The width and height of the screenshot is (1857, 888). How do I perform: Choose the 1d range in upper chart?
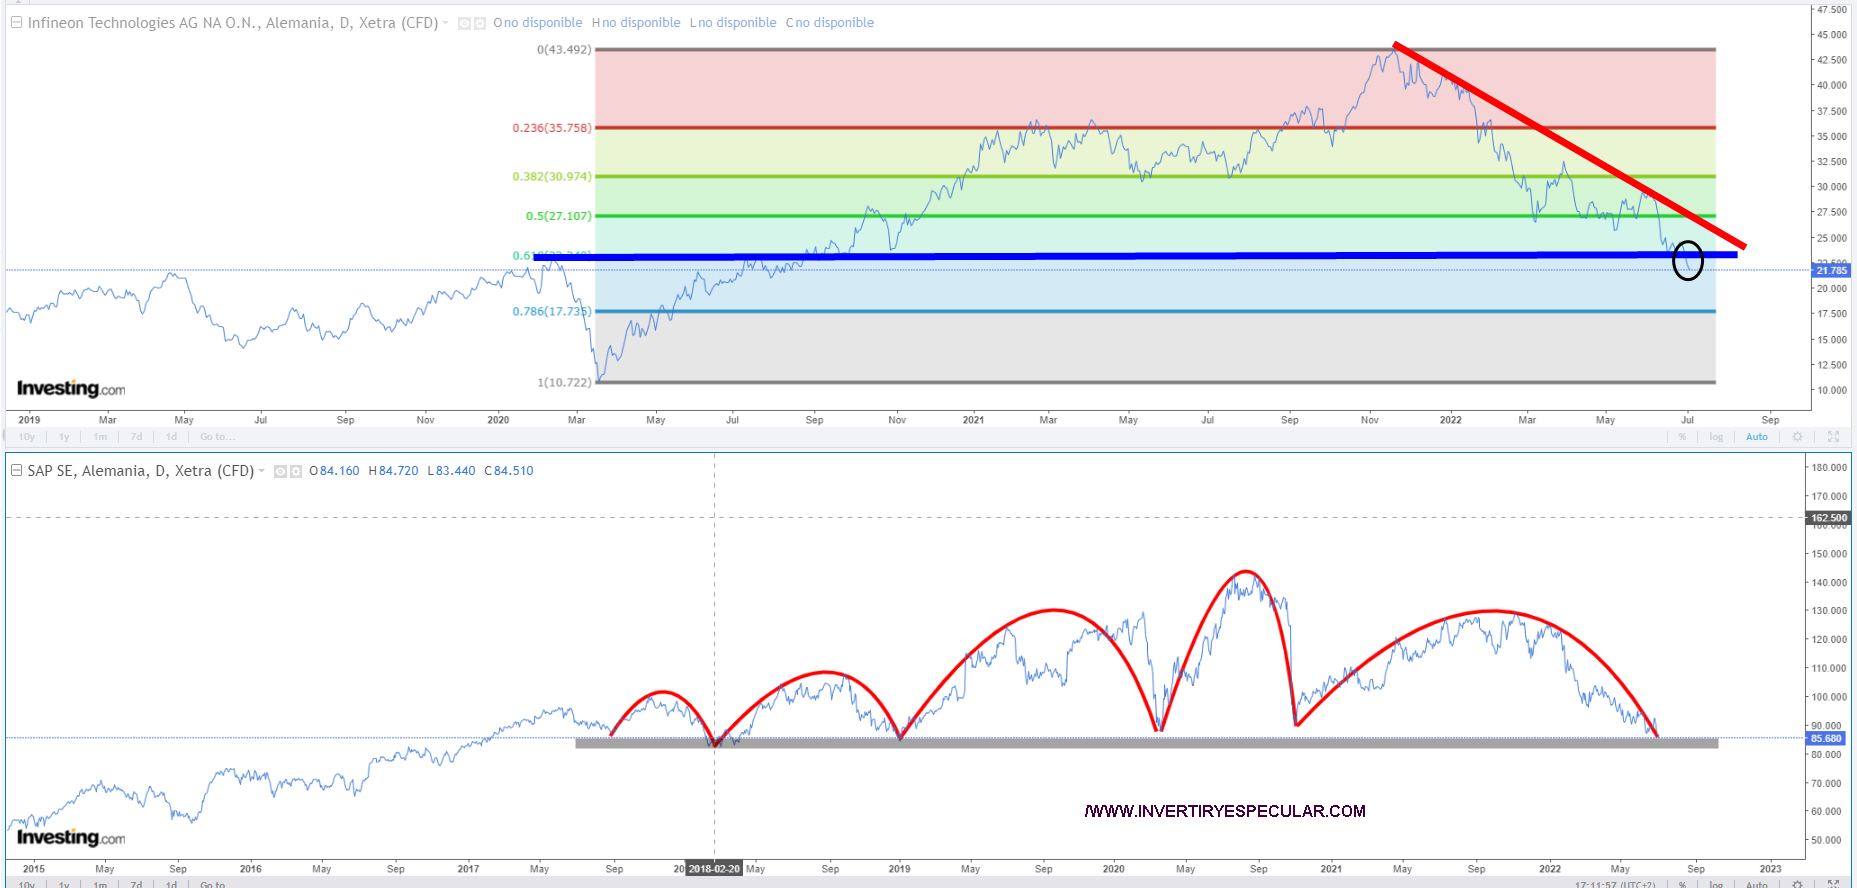click(x=171, y=437)
